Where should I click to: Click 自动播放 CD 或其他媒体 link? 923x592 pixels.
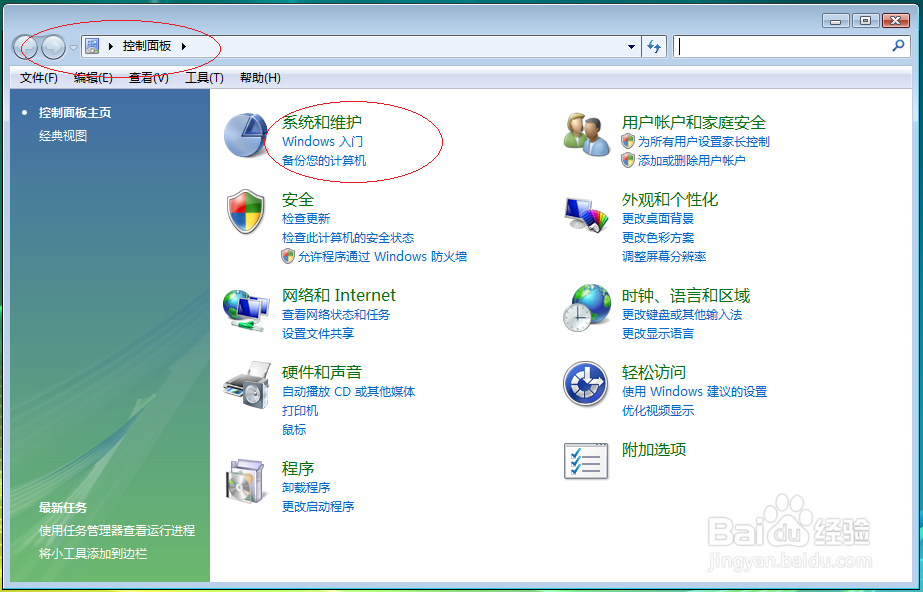(x=348, y=392)
